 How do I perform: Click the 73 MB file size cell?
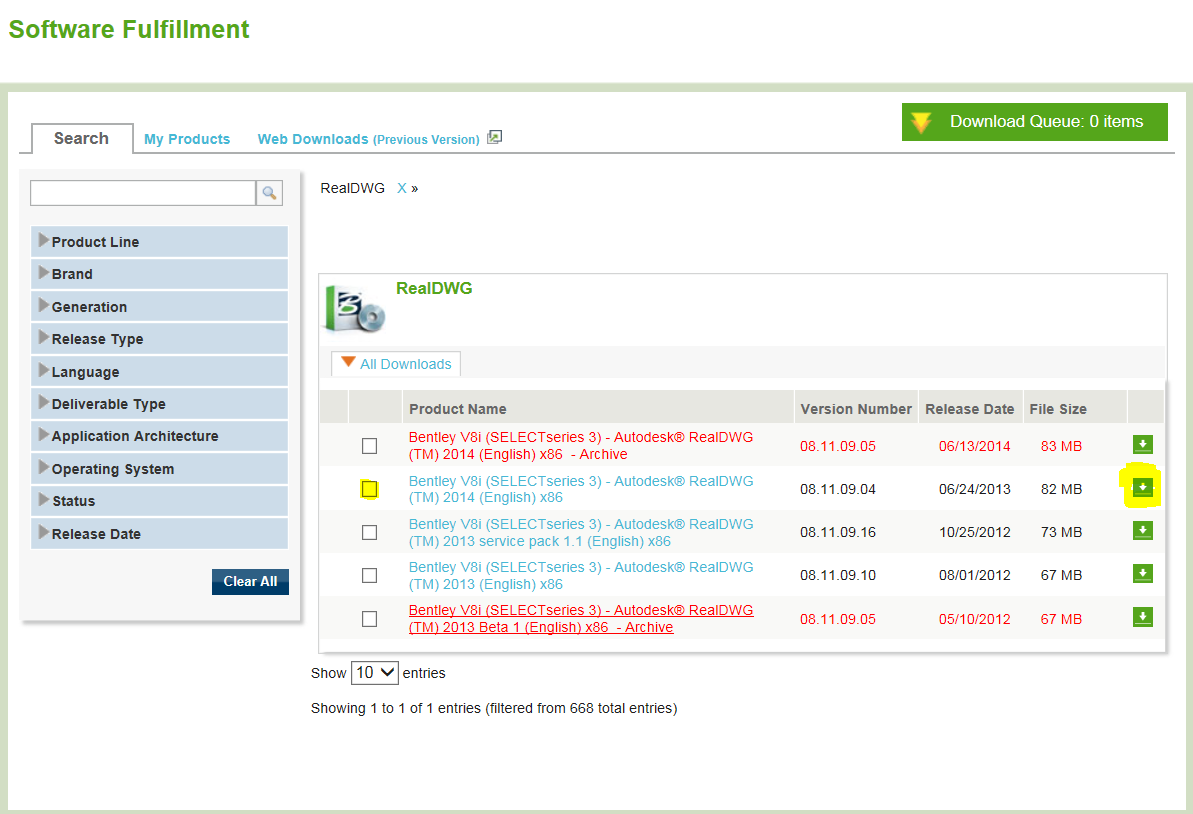click(x=1061, y=533)
